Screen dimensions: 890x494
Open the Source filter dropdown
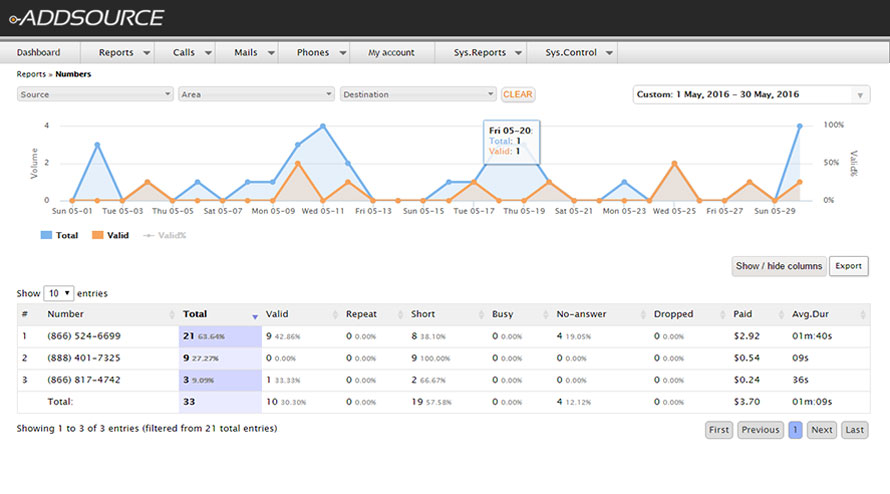[95, 94]
